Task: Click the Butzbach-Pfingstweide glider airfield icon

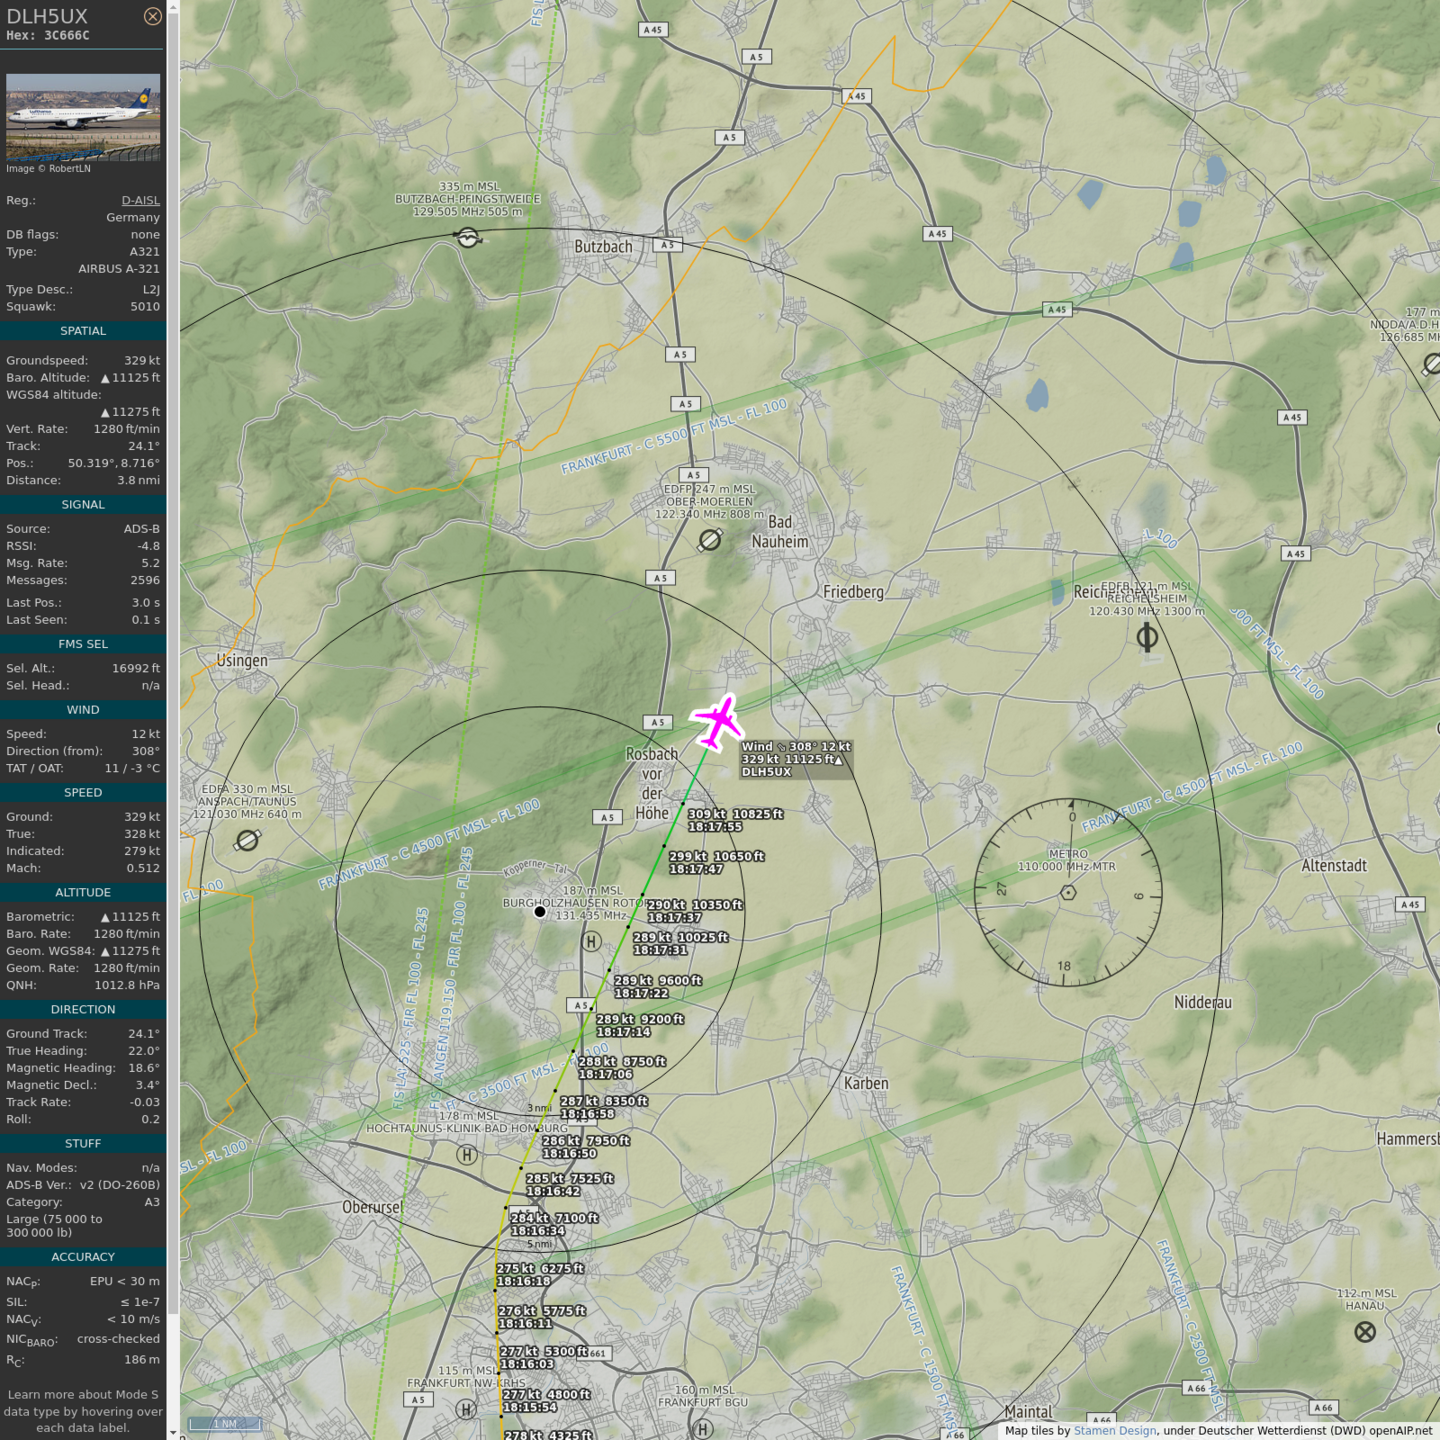Action: click(467, 238)
